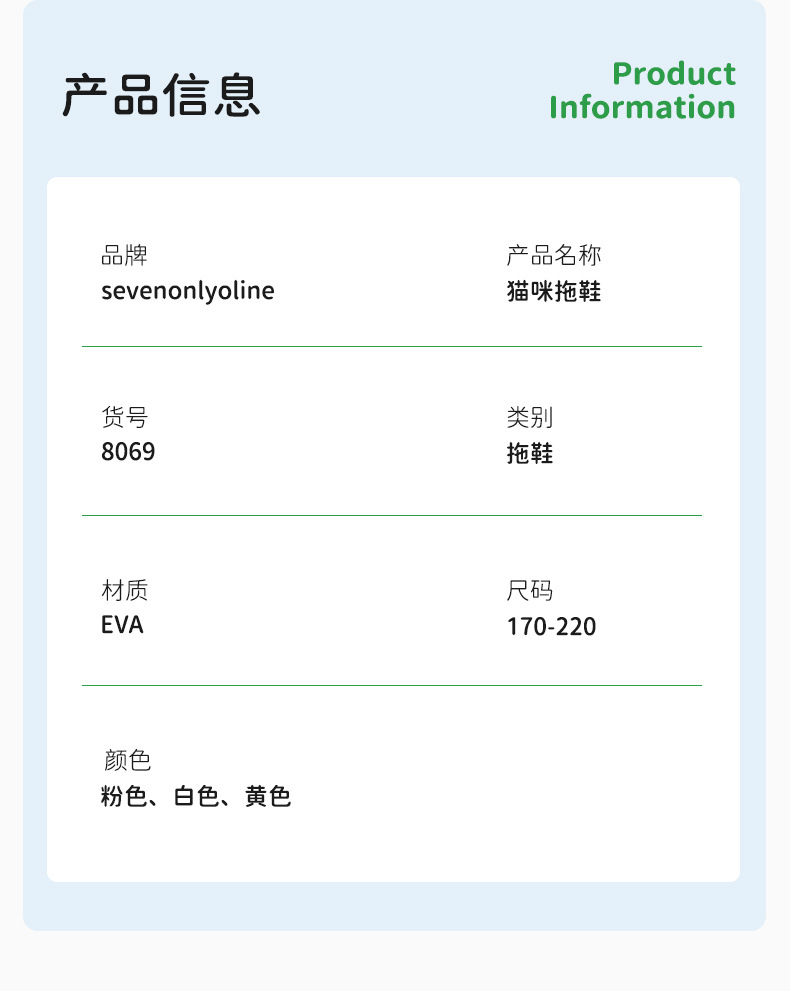
Task: Select the 品牌 field label
Action: pyautogui.click(x=124, y=256)
